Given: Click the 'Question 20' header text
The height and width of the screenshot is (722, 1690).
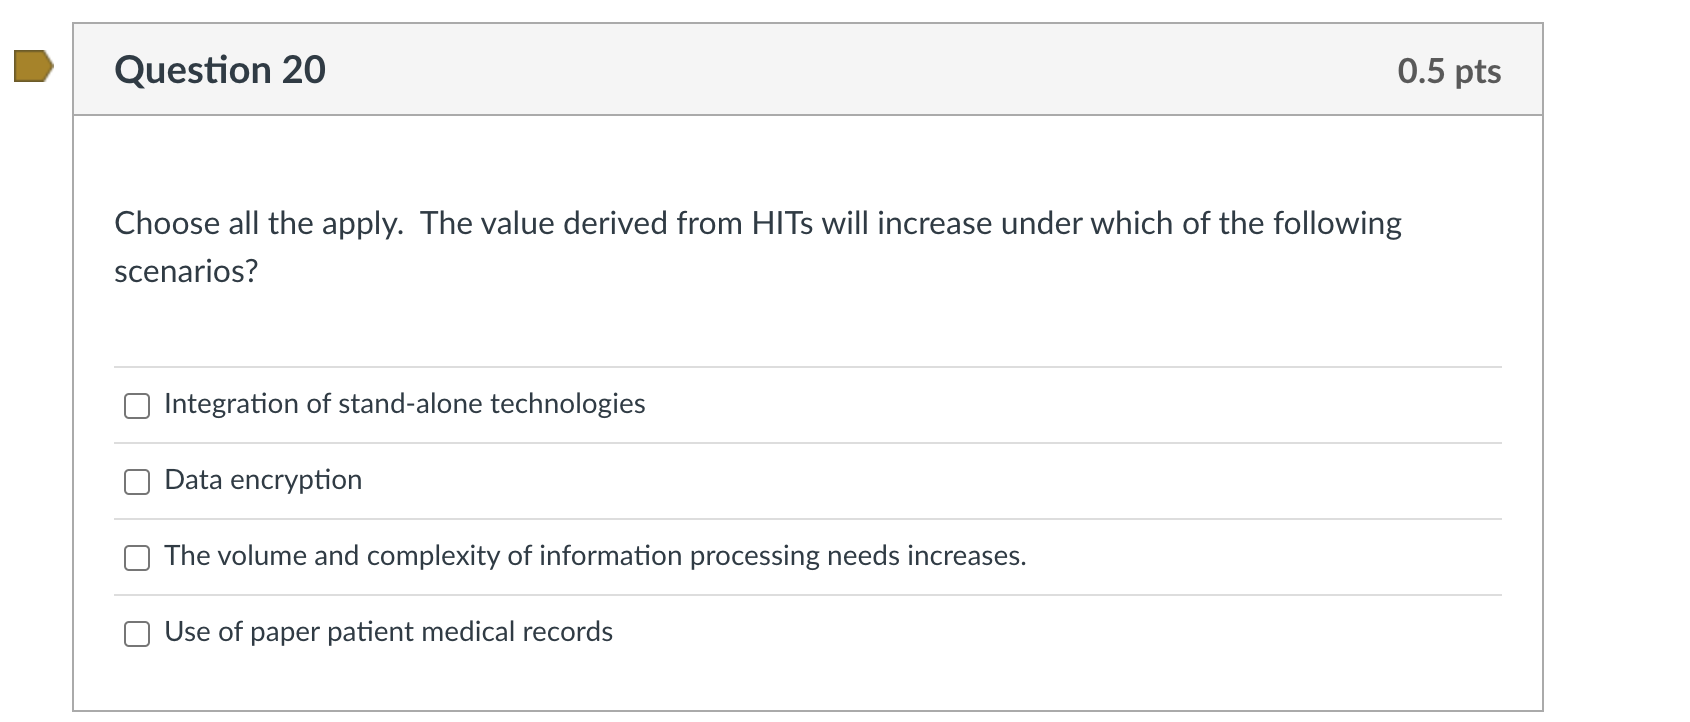Looking at the screenshot, I should click(x=221, y=69).
